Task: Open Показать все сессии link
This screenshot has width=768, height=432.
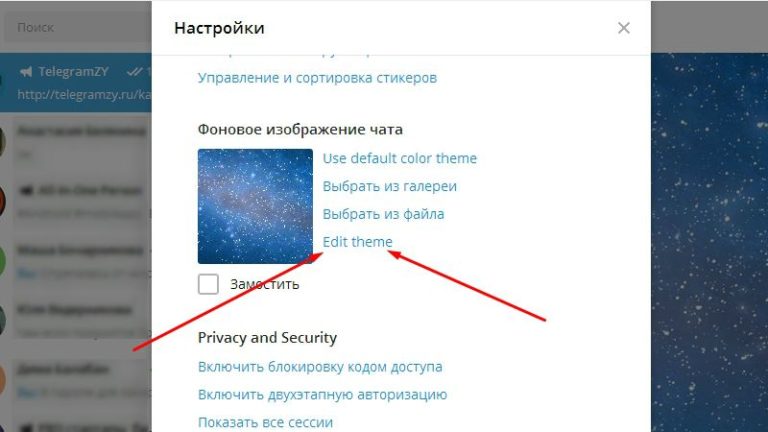Action: pos(265,422)
